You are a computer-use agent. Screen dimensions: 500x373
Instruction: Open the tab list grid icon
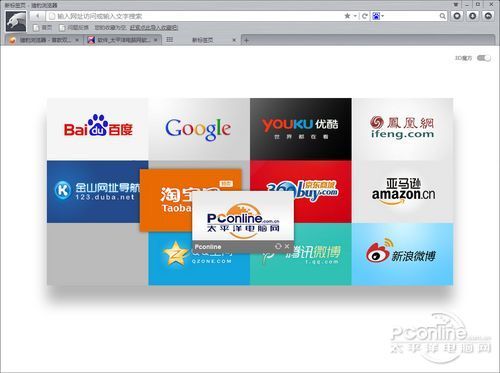coord(169,40)
